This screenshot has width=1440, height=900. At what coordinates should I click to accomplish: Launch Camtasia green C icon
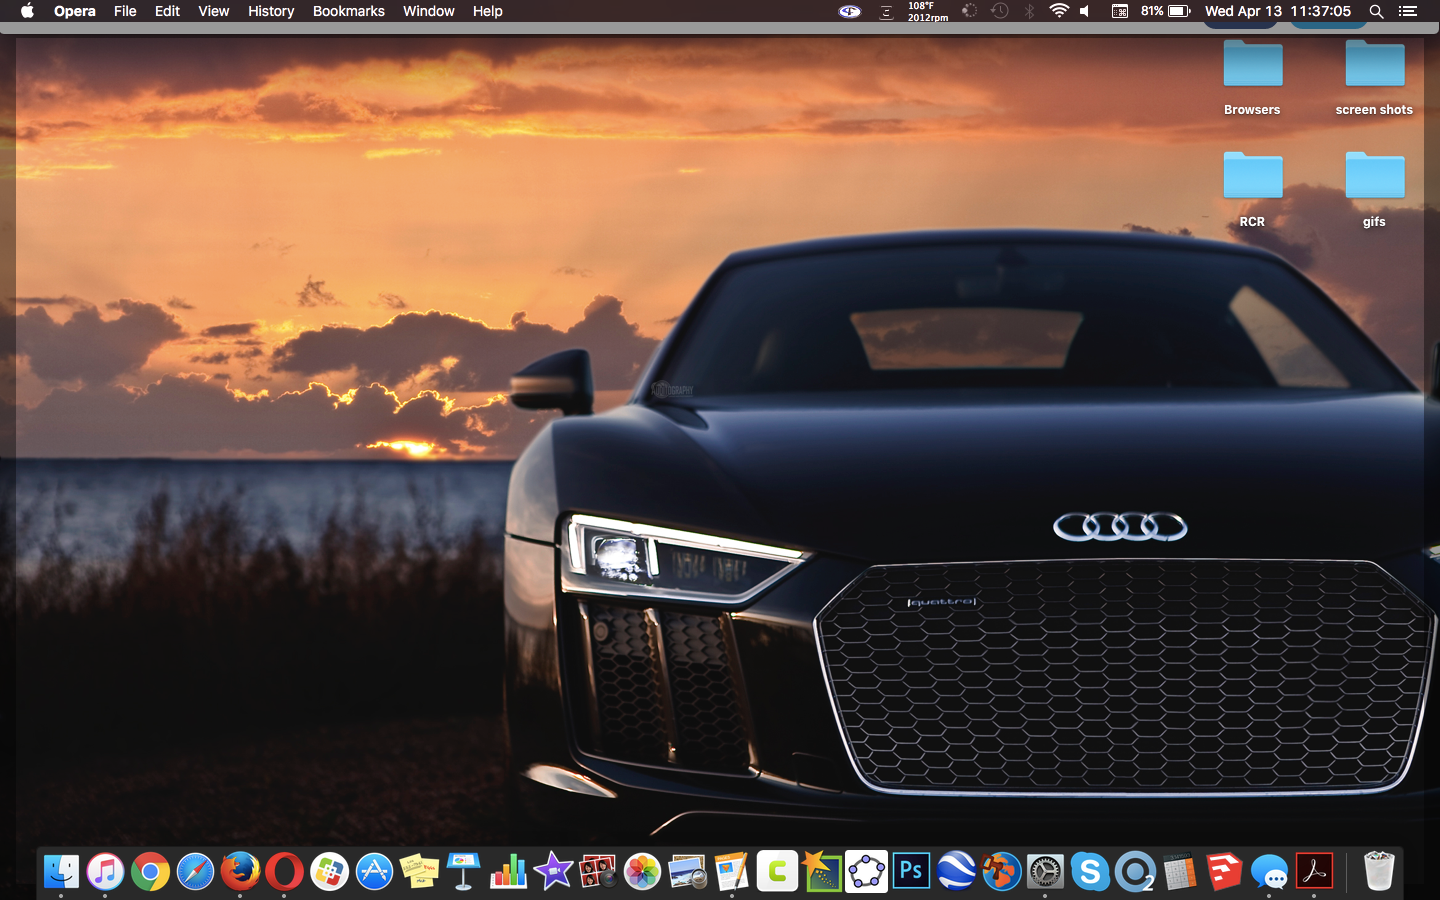tap(777, 872)
